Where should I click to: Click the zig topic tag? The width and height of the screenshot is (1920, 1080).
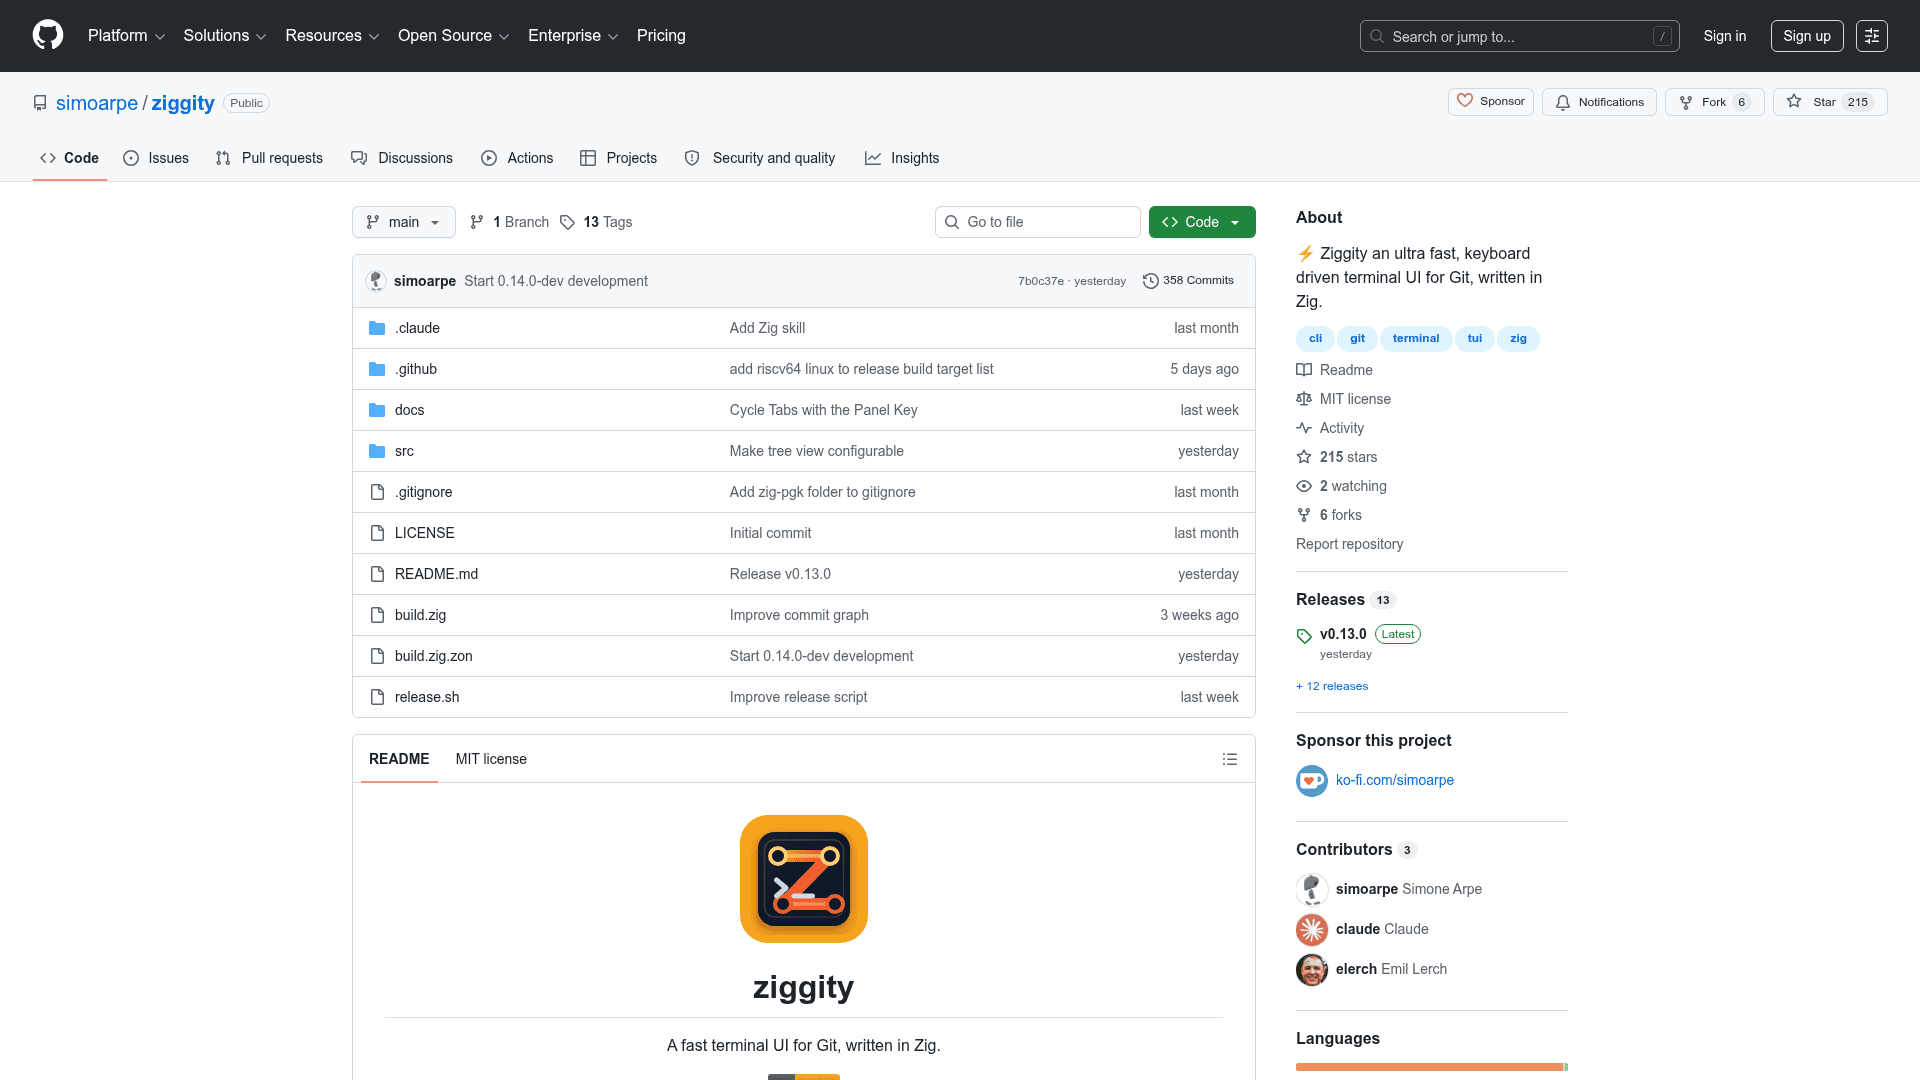(1518, 338)
